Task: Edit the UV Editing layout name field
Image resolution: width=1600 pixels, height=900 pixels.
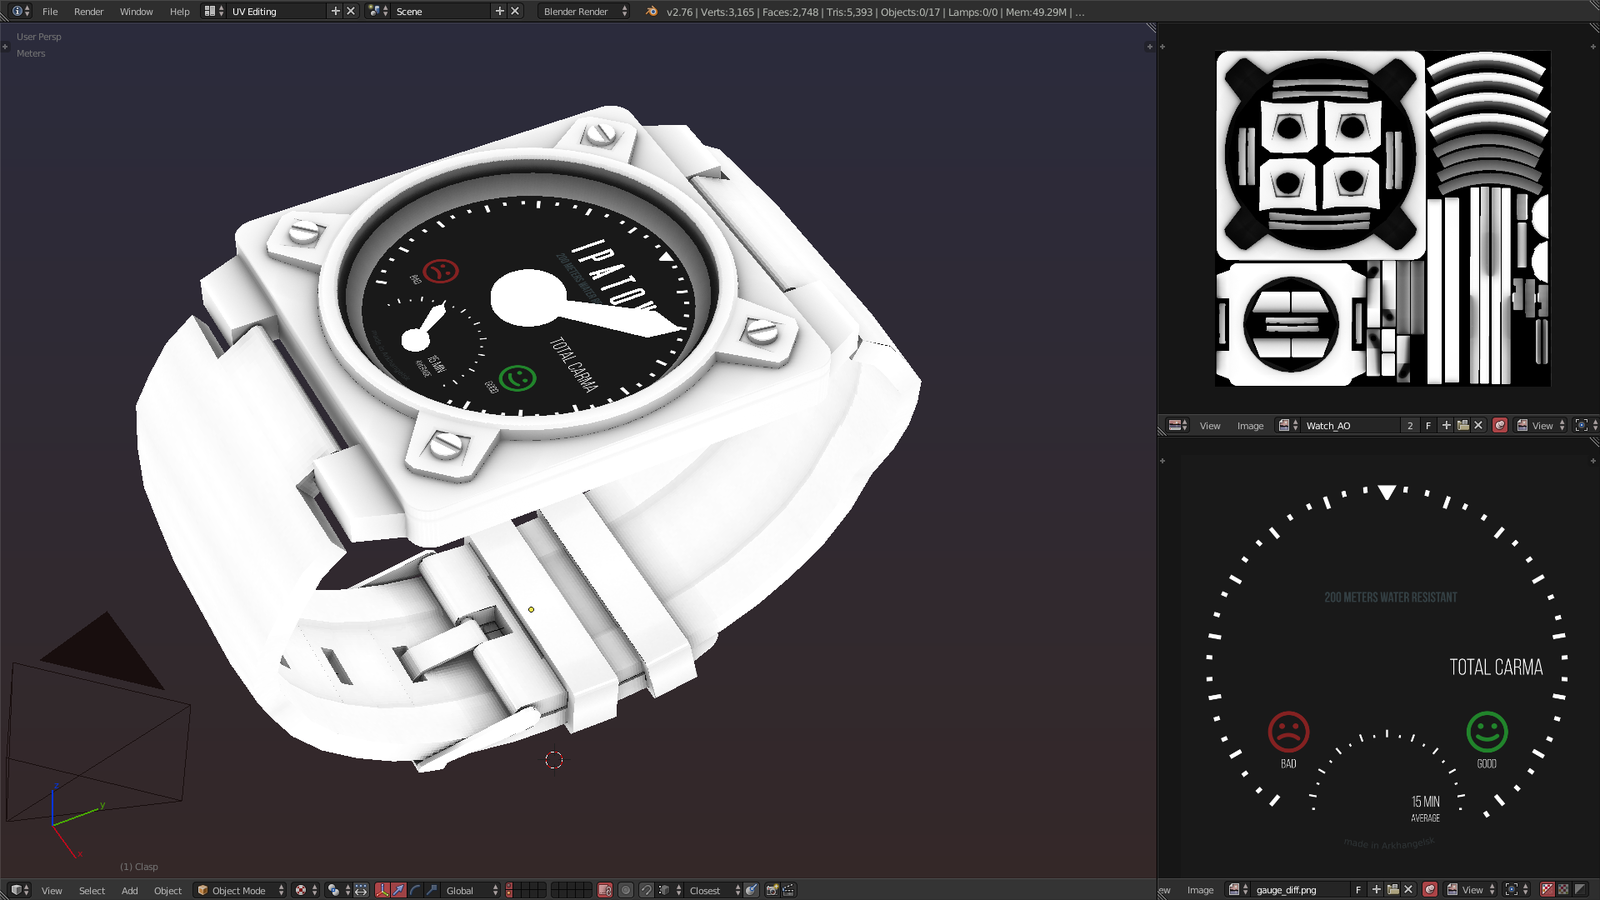Action: [x=278, y=12]
